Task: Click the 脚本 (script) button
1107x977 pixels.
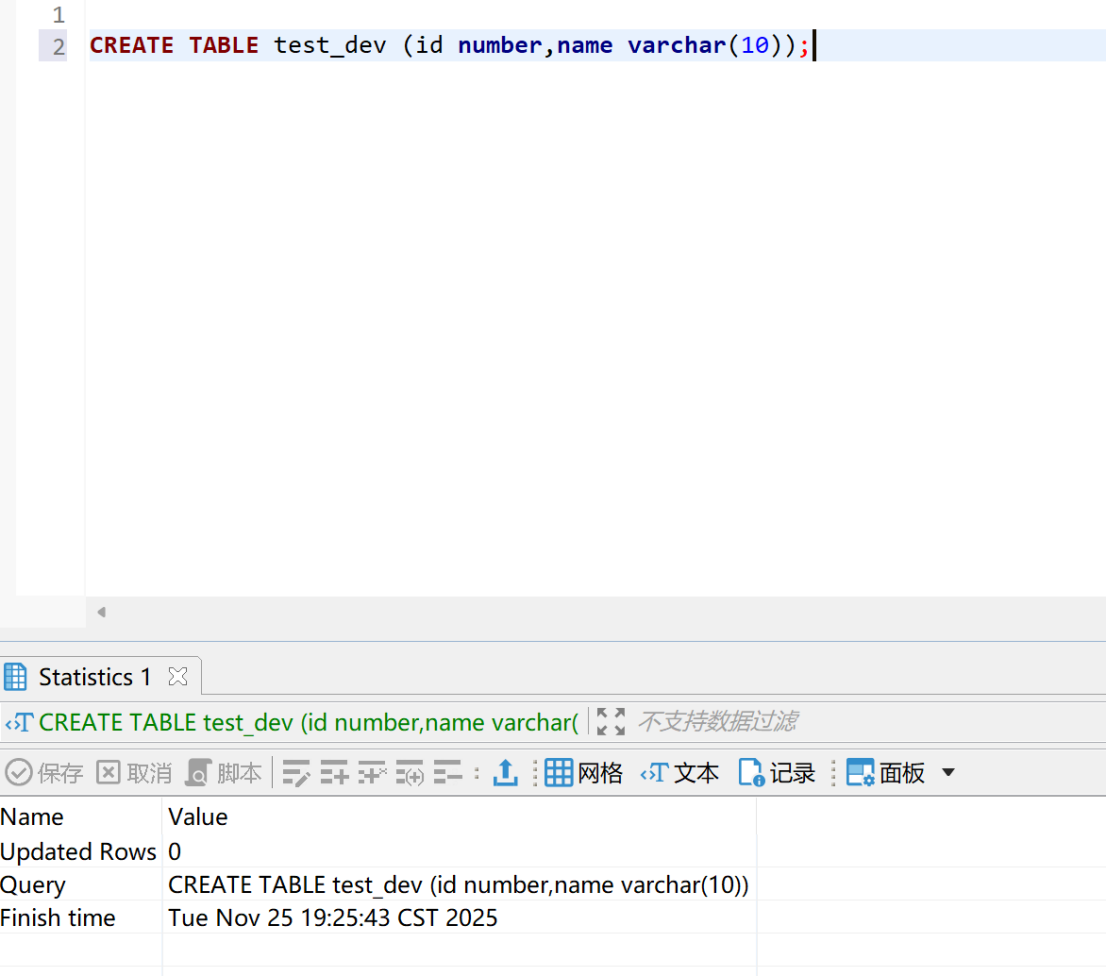Action: tap(224, 773)
